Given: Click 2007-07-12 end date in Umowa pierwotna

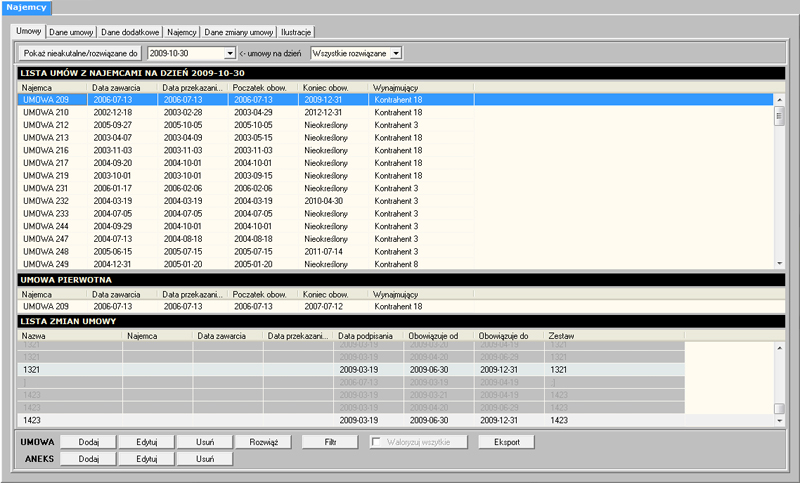Looking at the screenshot, I should (x=323, y=307).
